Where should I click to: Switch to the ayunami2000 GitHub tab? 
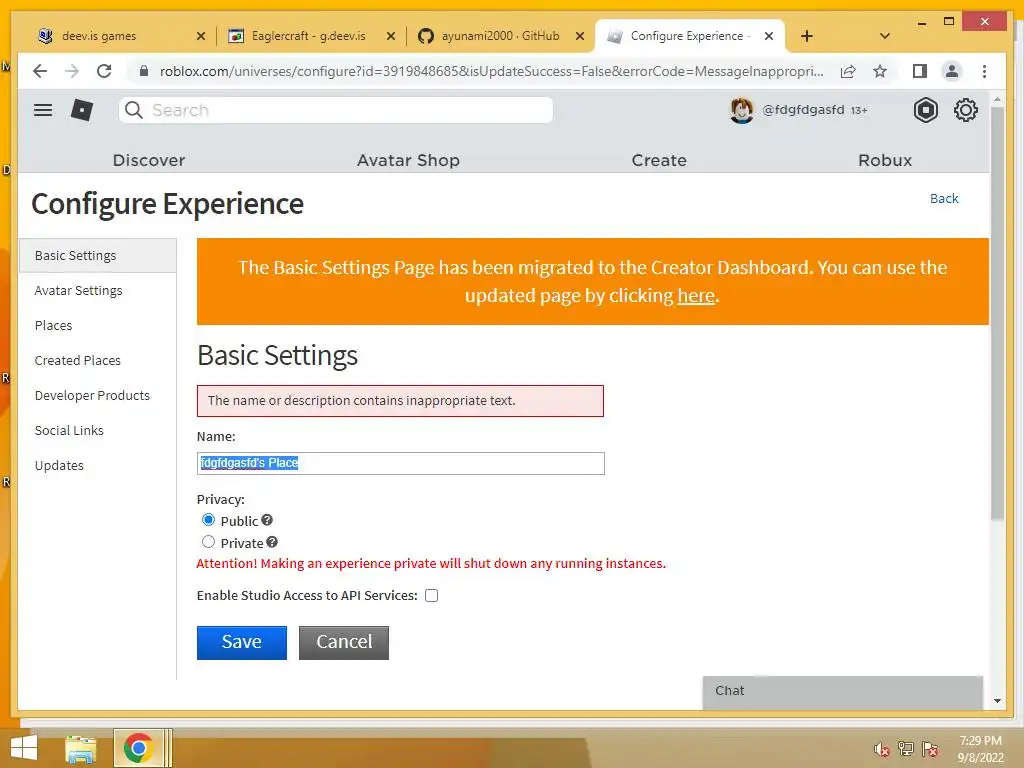(x=500, y=36)
